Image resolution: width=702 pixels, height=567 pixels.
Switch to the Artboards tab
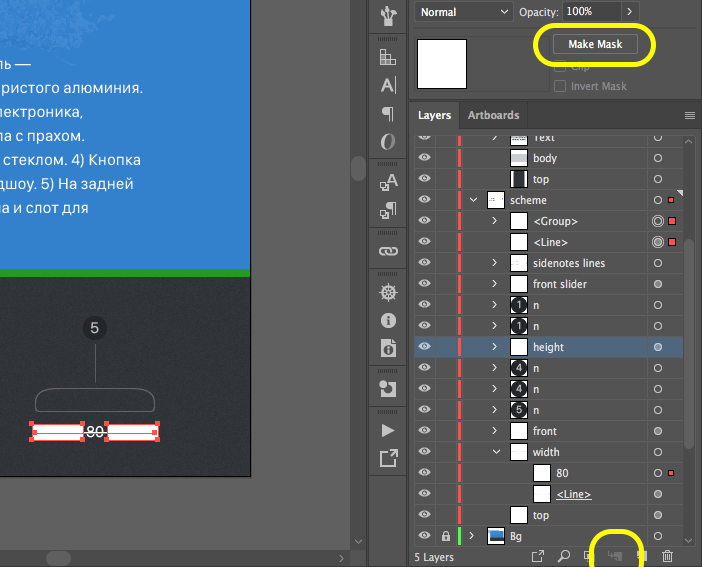pyautogui.click(x=493, y=116)
